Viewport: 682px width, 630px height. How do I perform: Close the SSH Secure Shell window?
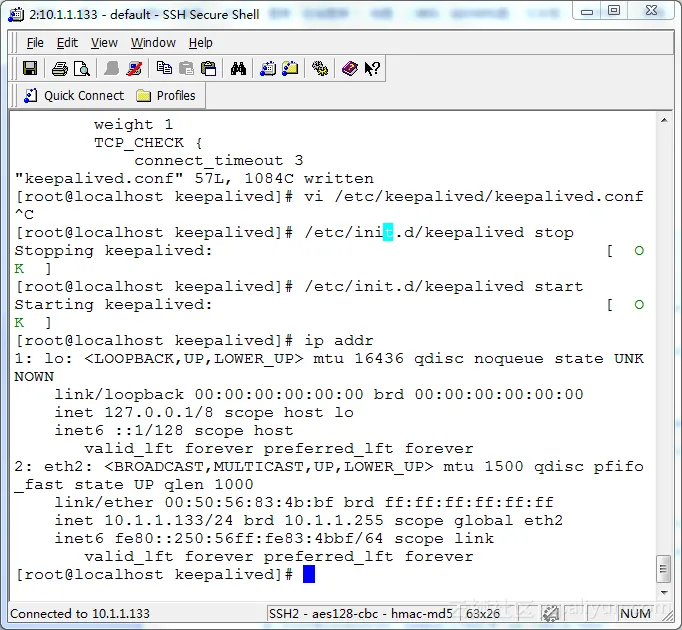[x=651, y=11]
